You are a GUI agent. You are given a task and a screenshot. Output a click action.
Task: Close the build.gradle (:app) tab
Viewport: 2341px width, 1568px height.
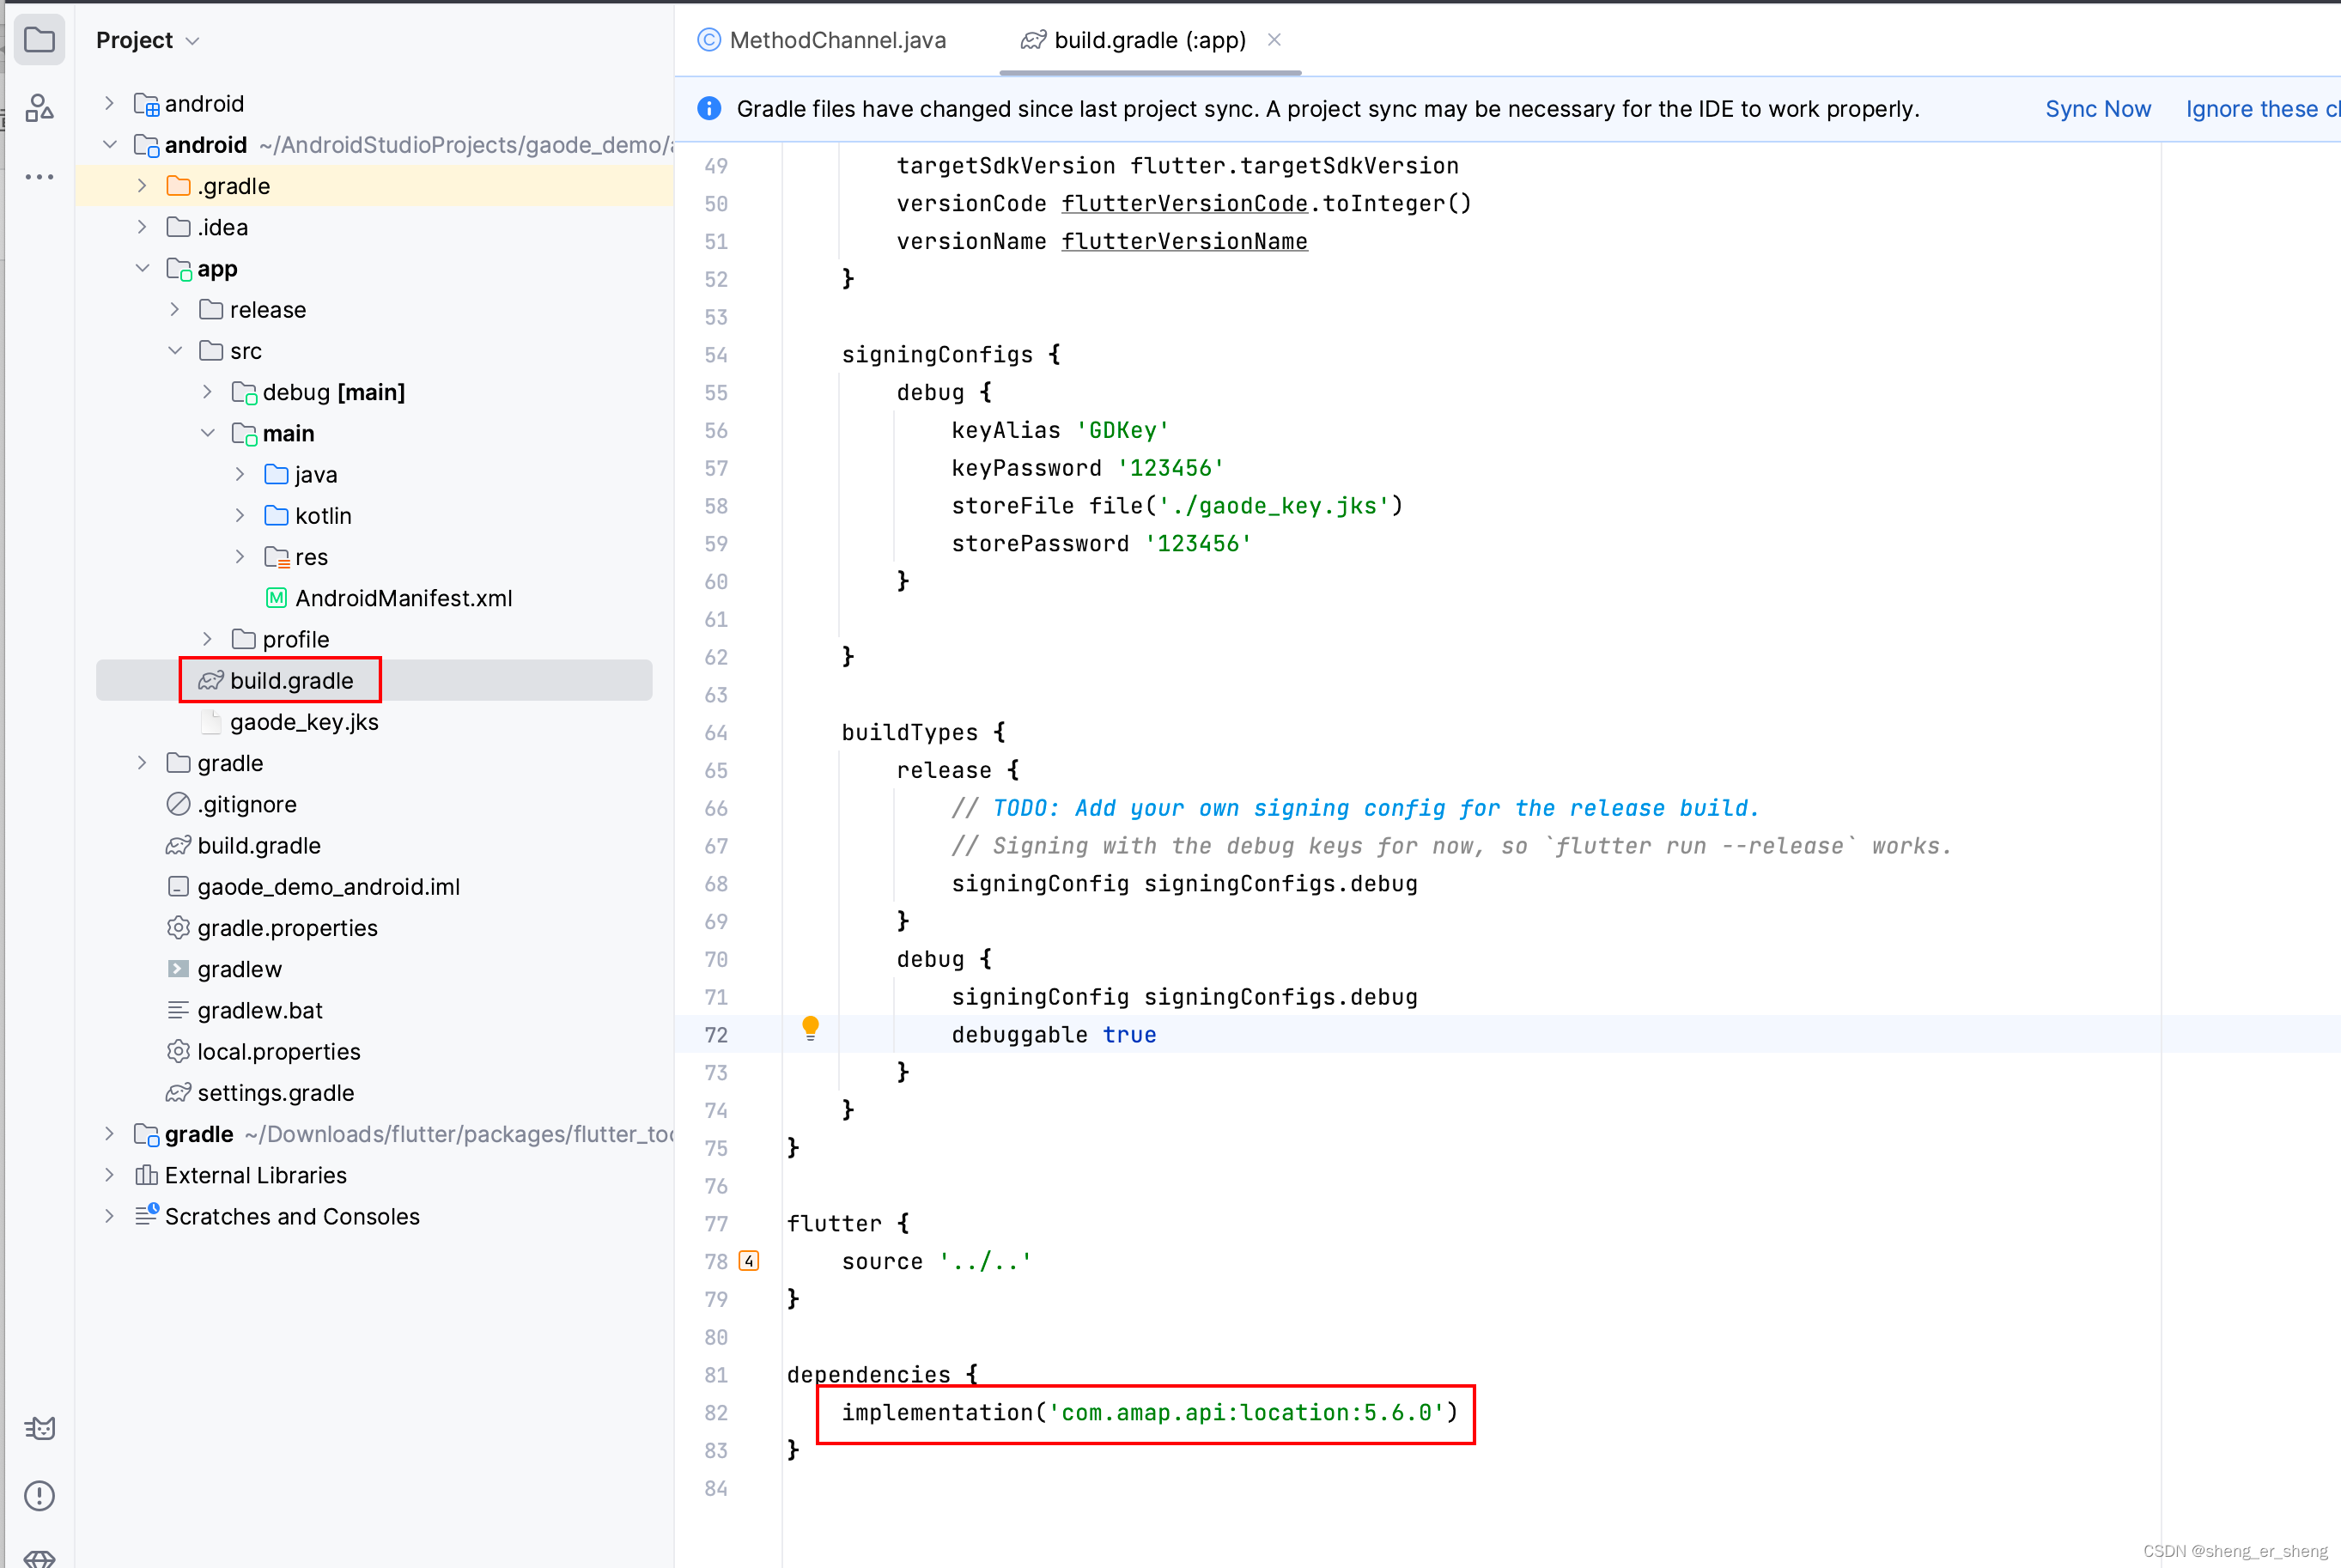point(1274,40)
